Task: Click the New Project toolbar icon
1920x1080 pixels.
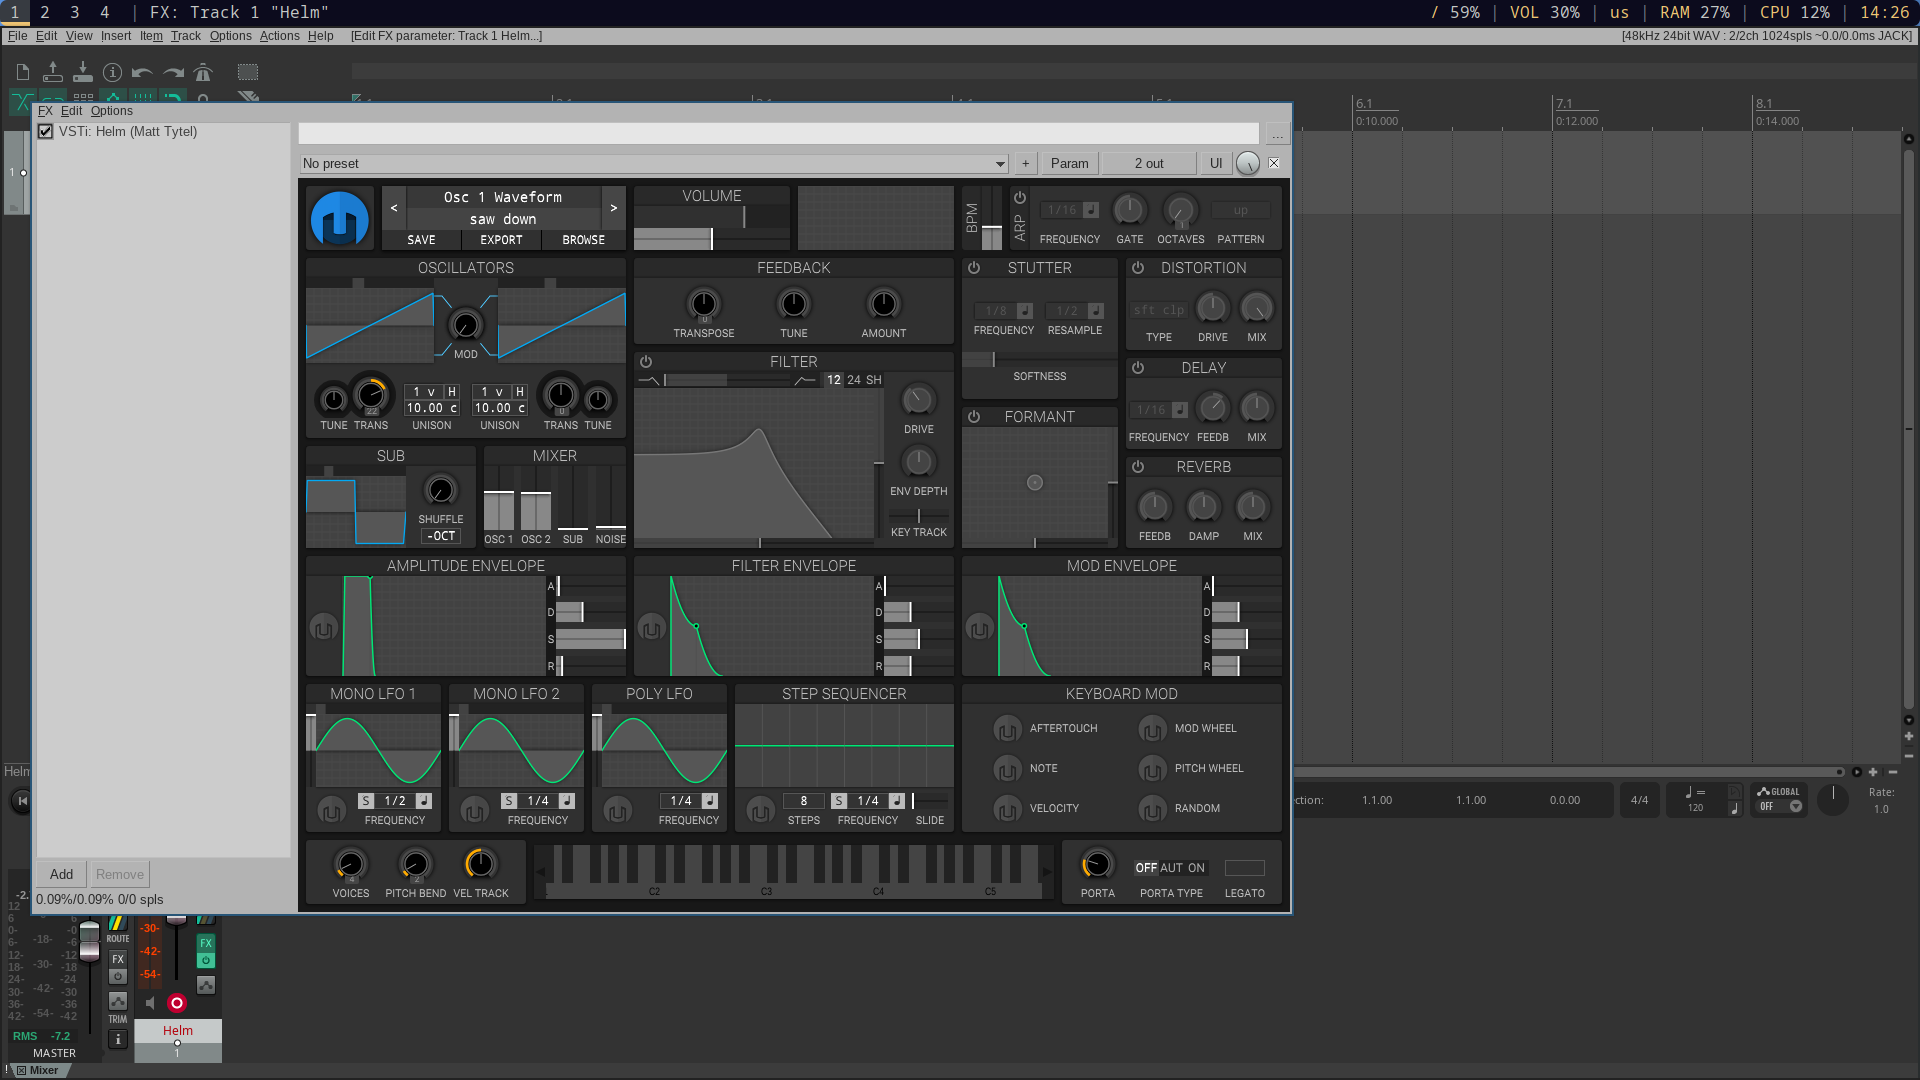Action: 22,72
